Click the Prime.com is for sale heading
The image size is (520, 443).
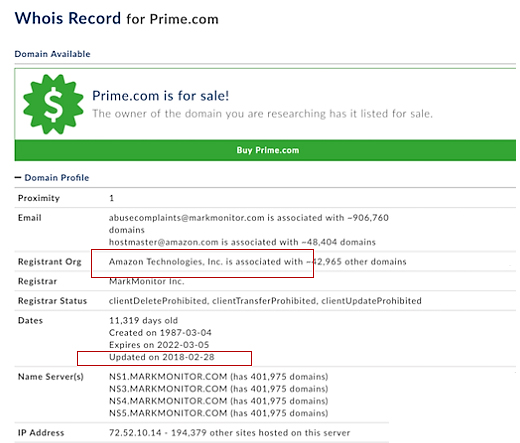161,96
